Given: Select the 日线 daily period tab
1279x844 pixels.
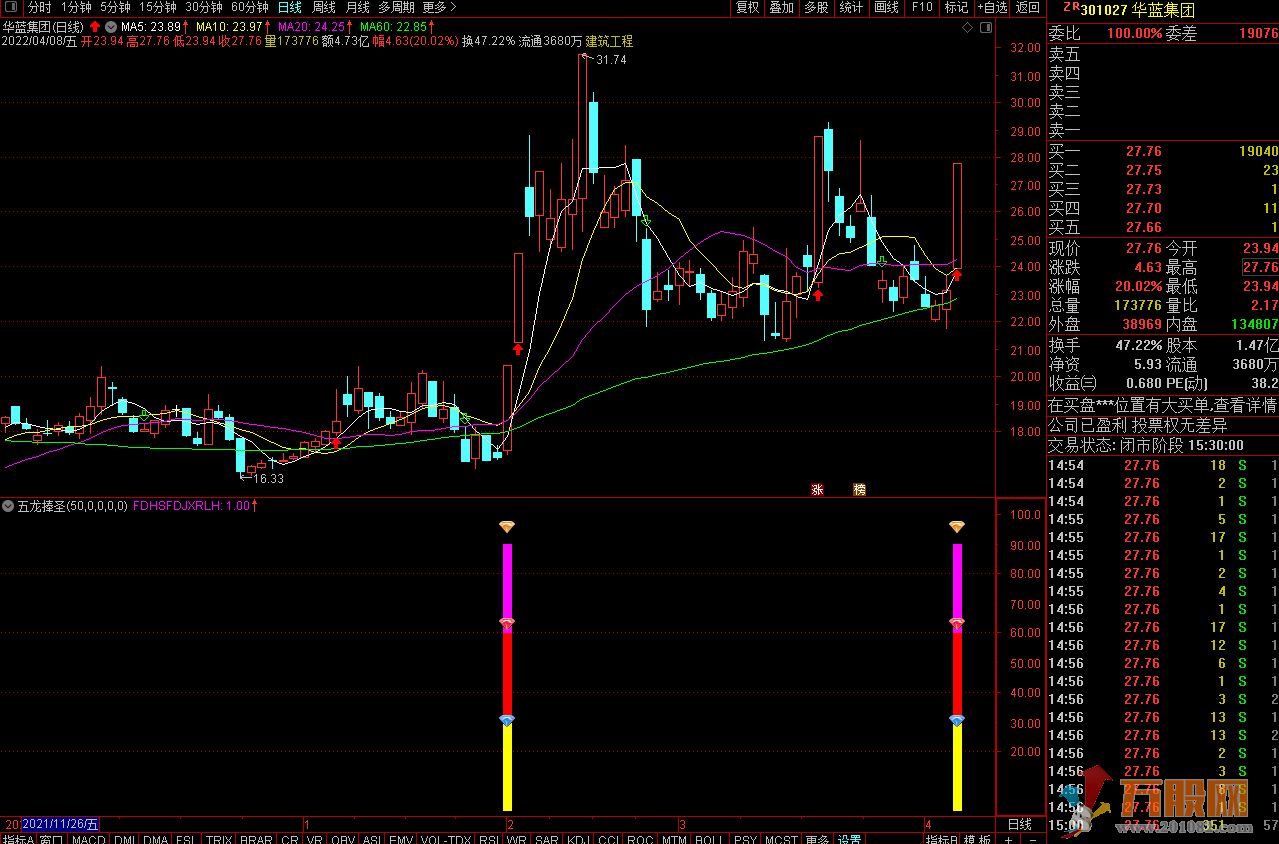Looking at the screenshot, I should click(x=290, y=7).
